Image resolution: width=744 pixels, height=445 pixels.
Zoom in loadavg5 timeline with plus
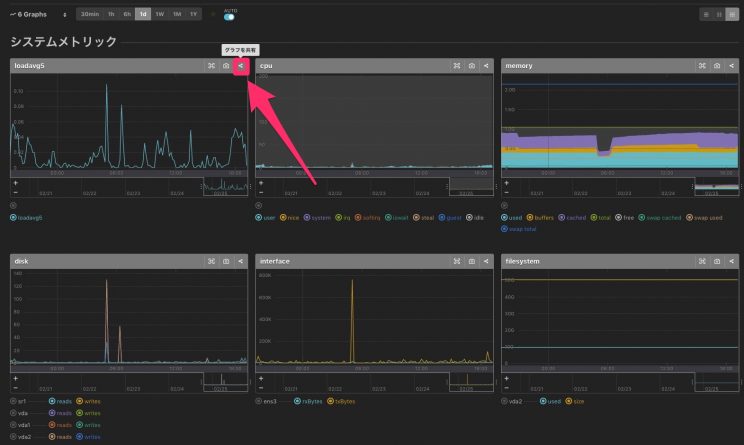15,183
